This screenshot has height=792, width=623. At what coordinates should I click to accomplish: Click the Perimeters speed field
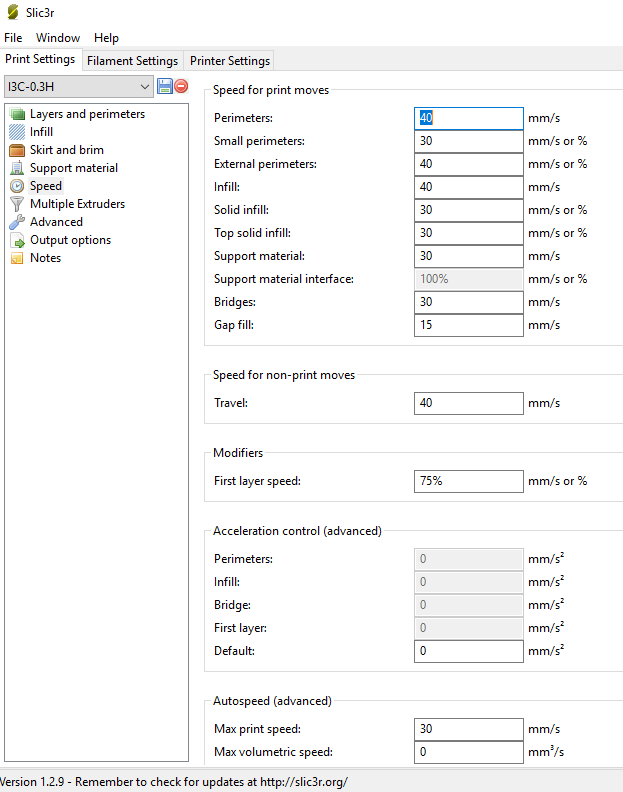[469, 118]
